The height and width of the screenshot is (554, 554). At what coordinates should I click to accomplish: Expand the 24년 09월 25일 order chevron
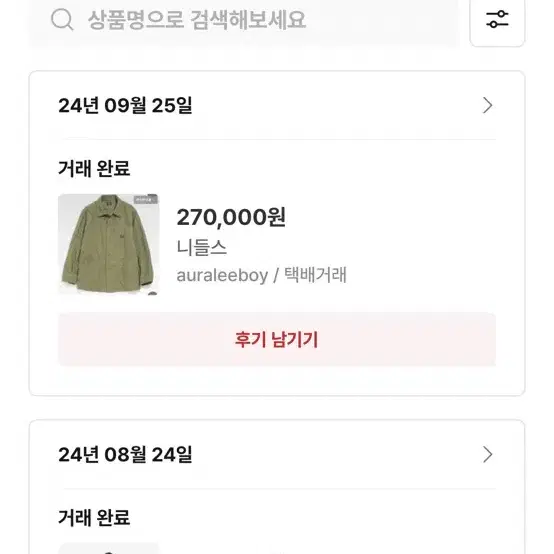[x=488, y=105]
